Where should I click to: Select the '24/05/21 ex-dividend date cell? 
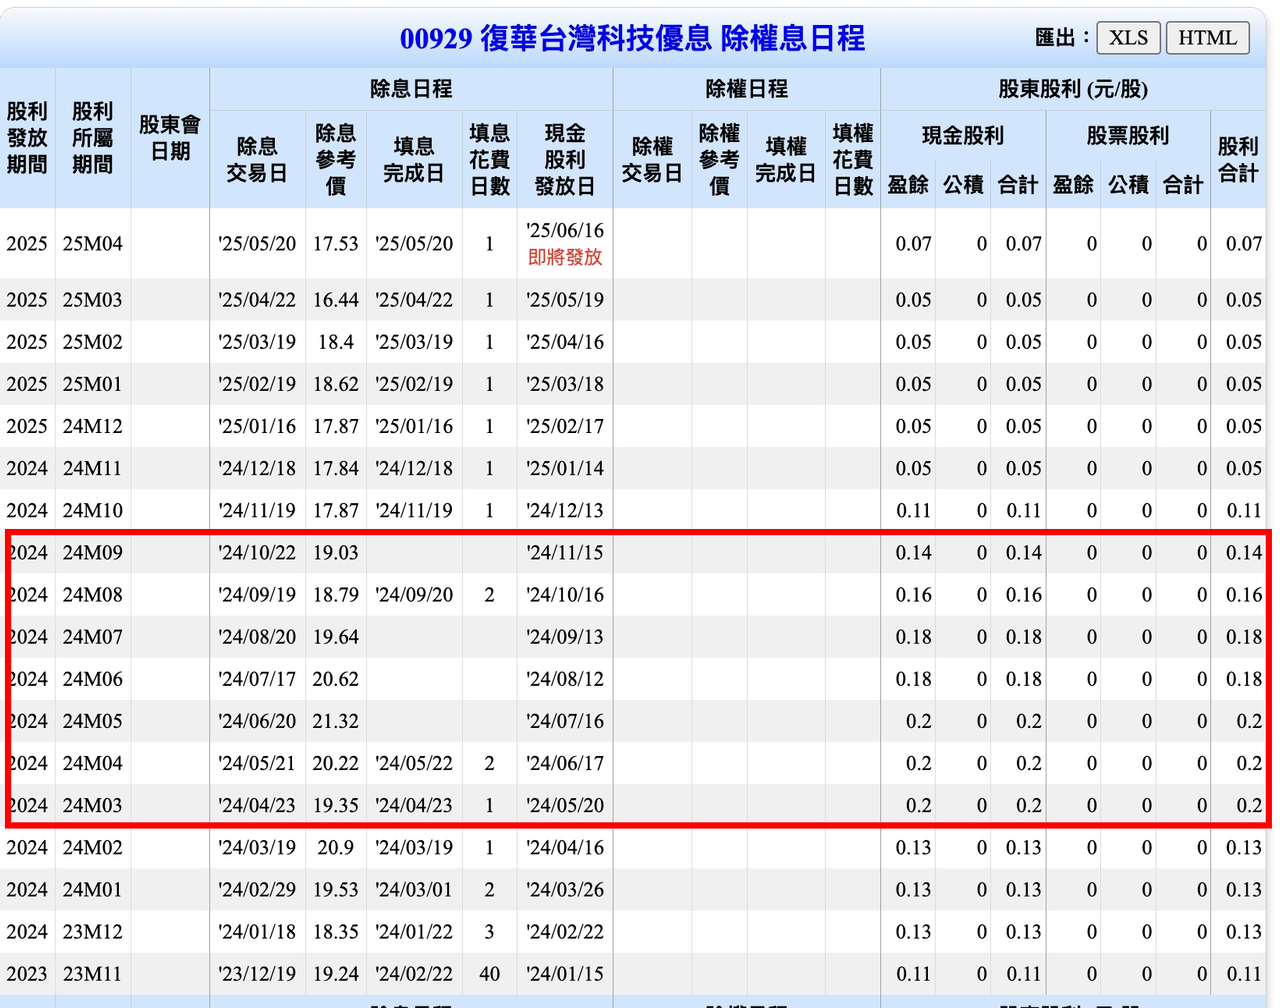(x=257, y=763)
